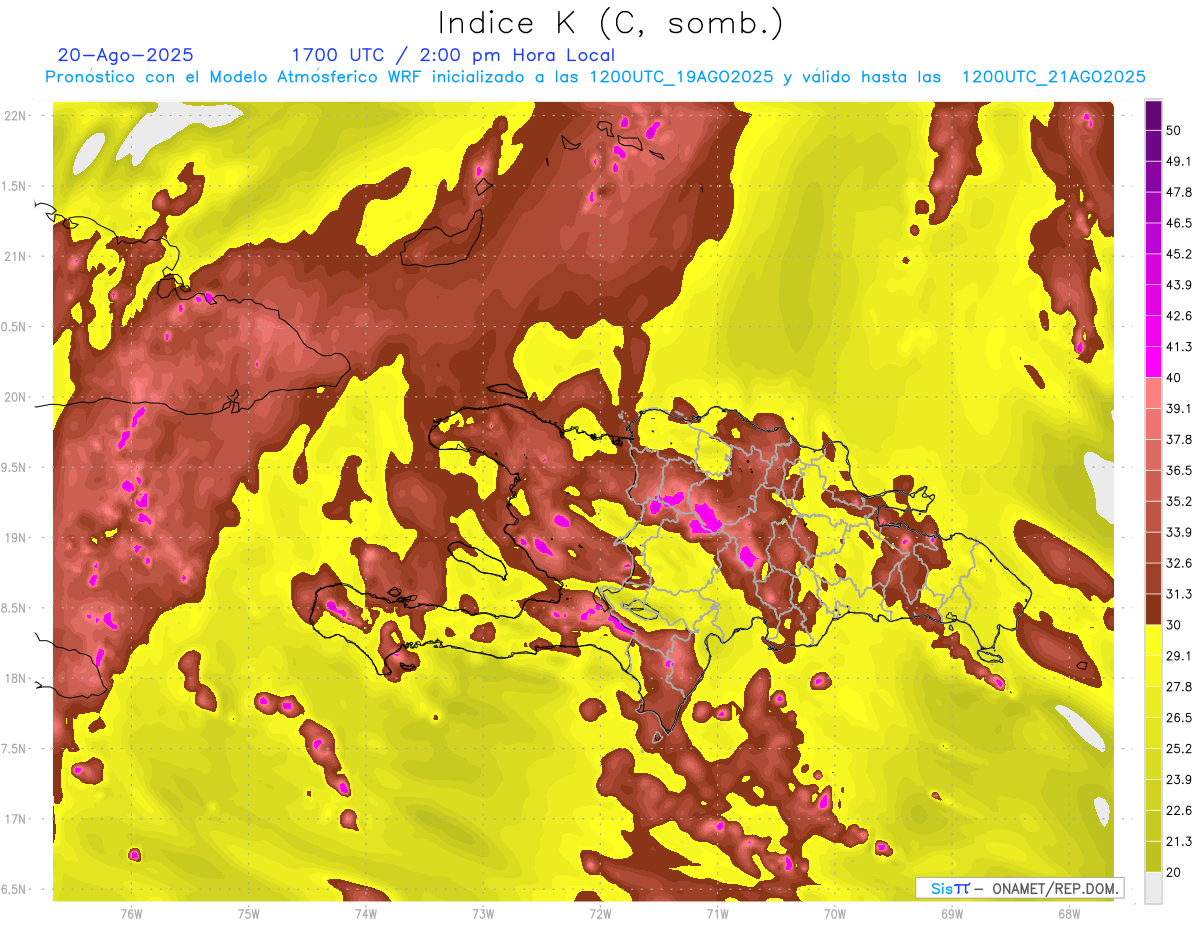Click the colorbar value '23.9'

1179,780
